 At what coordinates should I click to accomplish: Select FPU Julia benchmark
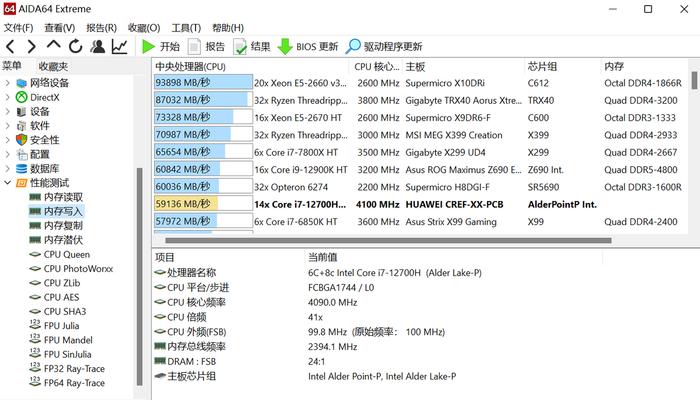click(x=61, y=326)
